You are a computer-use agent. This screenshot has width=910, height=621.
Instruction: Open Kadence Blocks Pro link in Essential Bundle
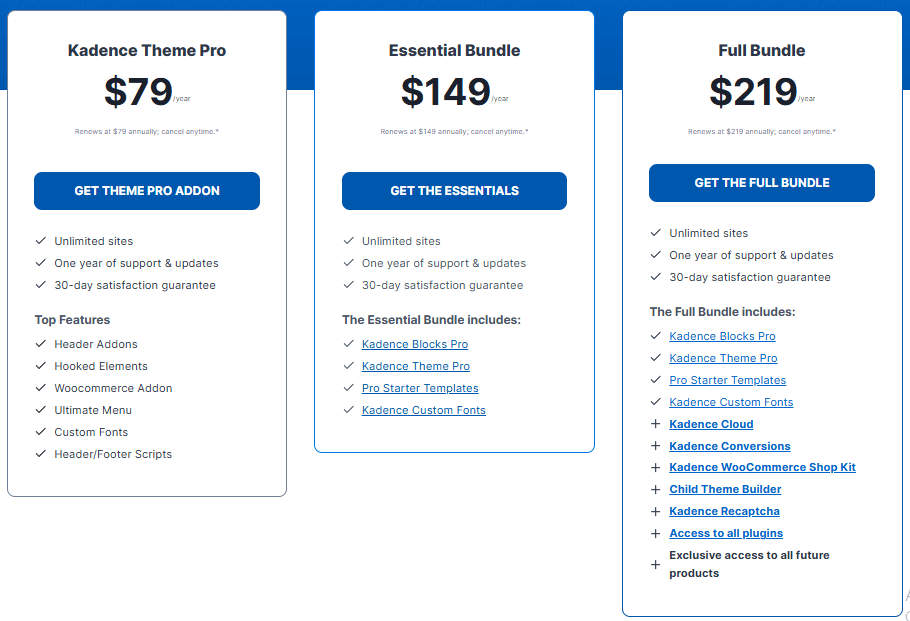415,344
